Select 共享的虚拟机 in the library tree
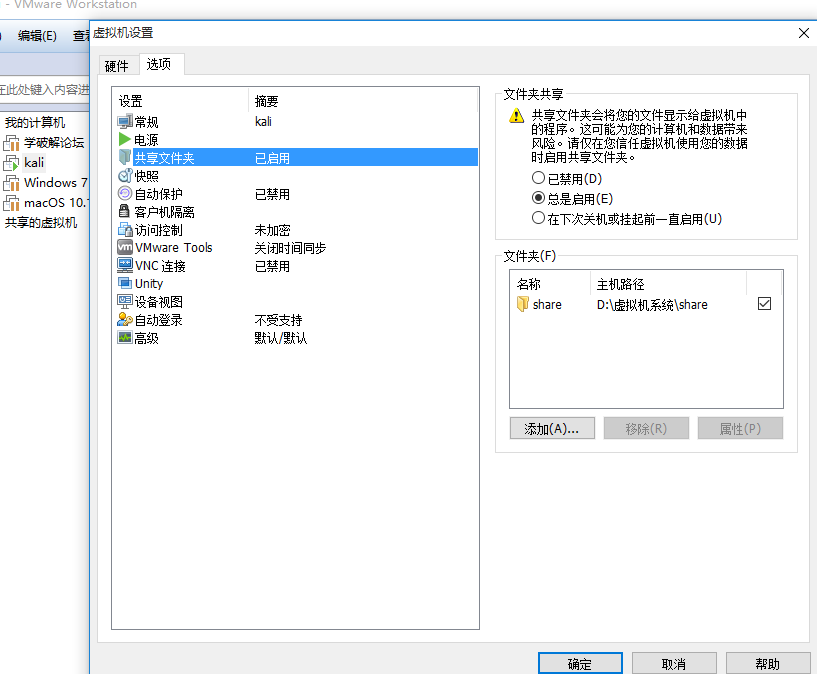 click(41, 223)
